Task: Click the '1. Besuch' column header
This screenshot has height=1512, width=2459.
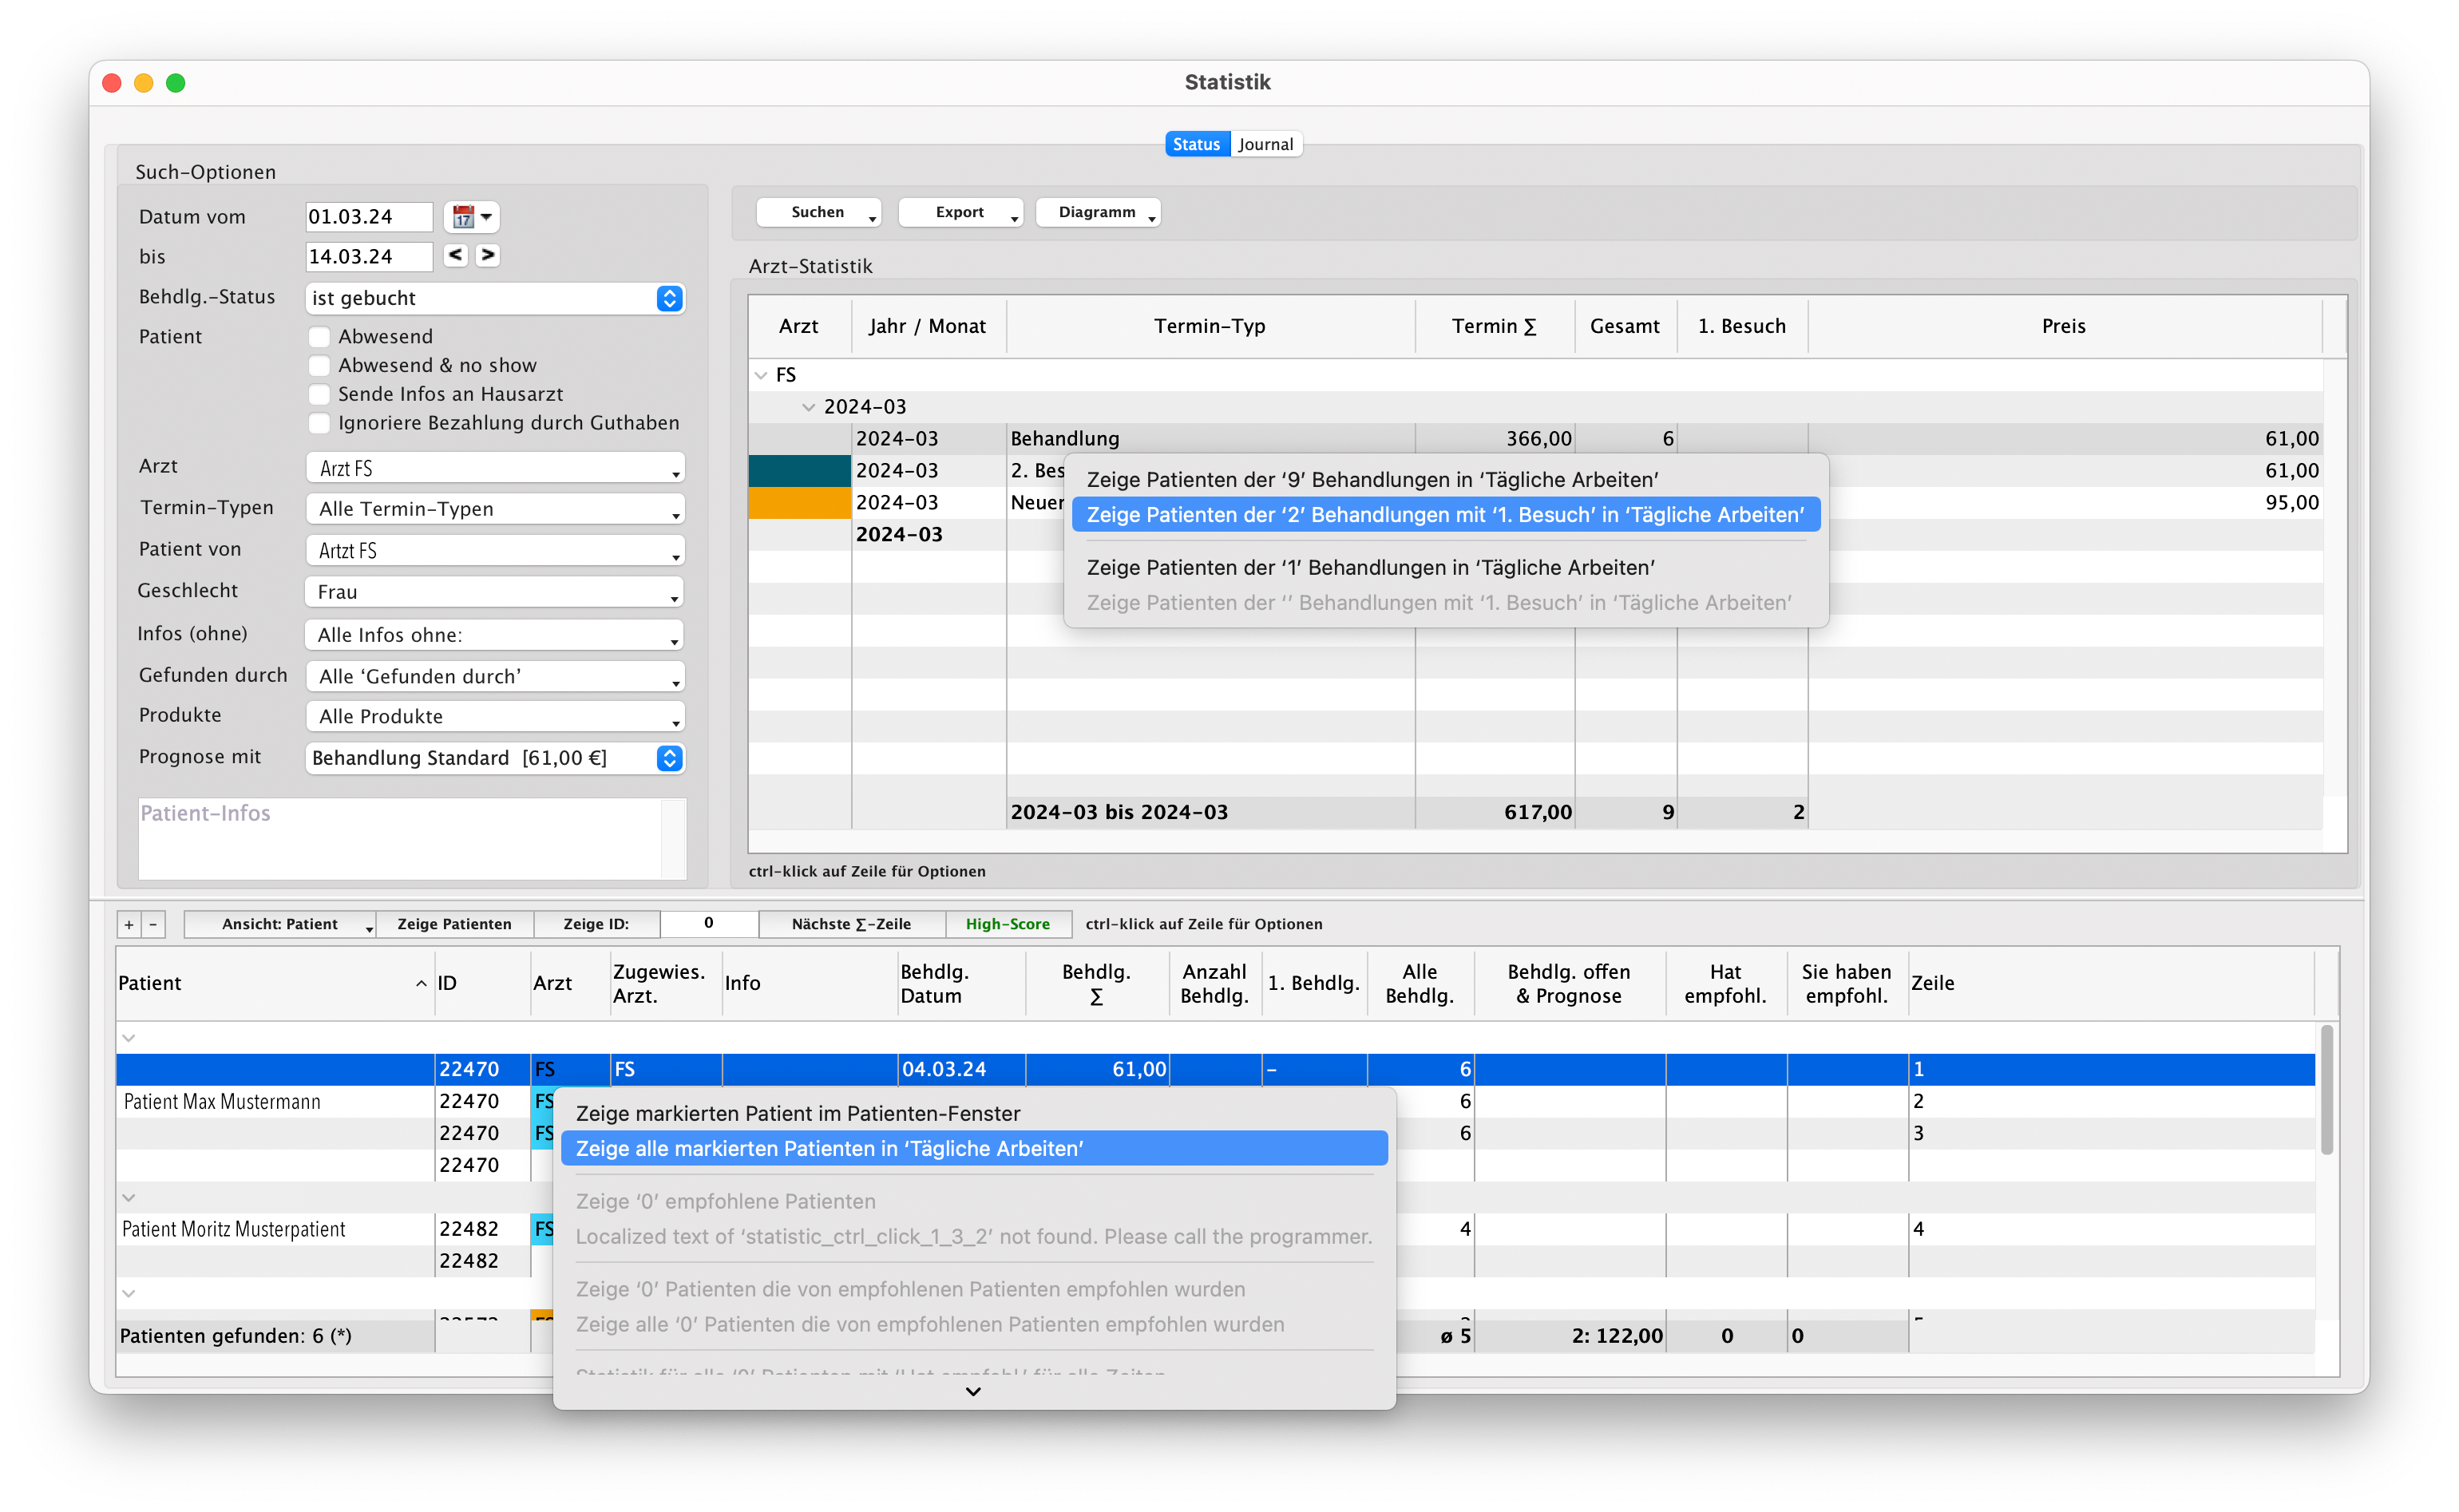Action: pos(1742,327)
